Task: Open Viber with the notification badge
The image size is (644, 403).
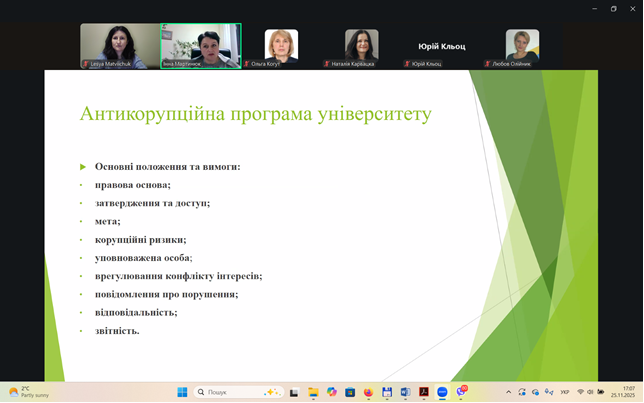Action: 461,392
